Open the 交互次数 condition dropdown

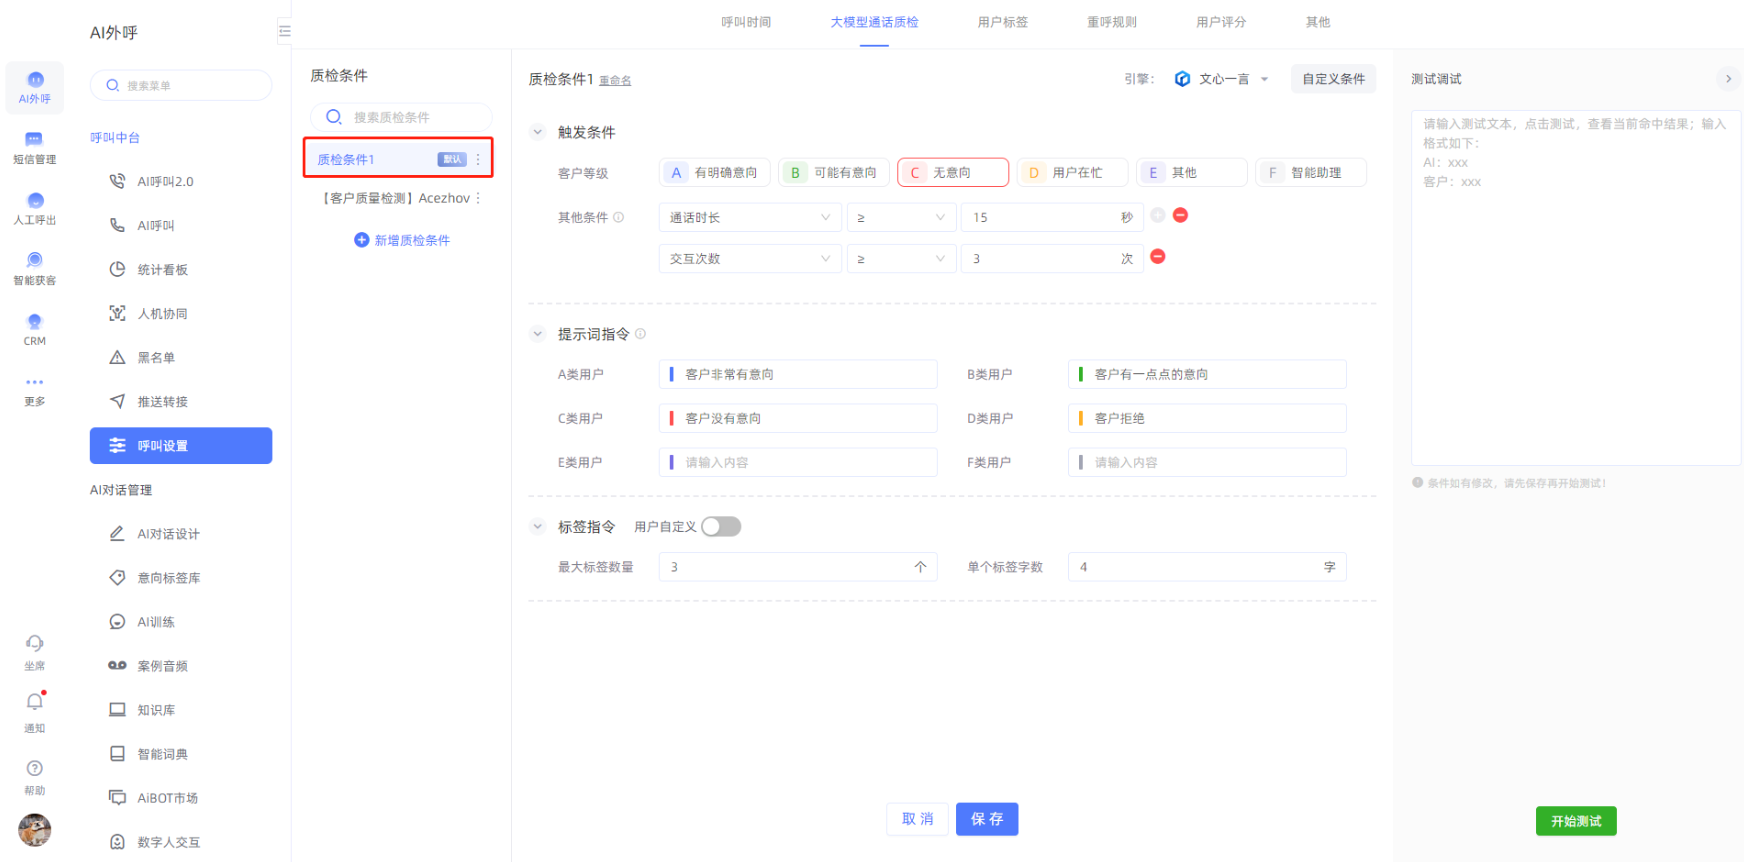(749, 259)
